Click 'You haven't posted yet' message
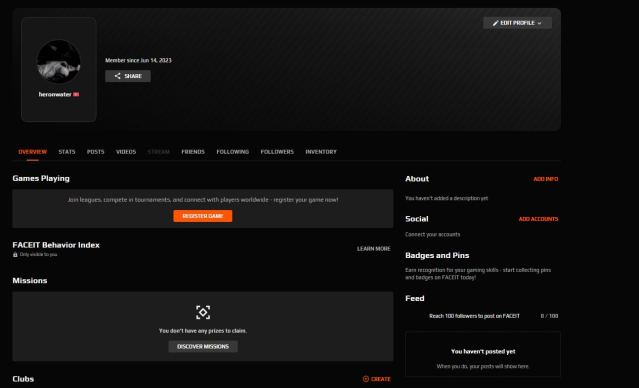 [483, 351]
